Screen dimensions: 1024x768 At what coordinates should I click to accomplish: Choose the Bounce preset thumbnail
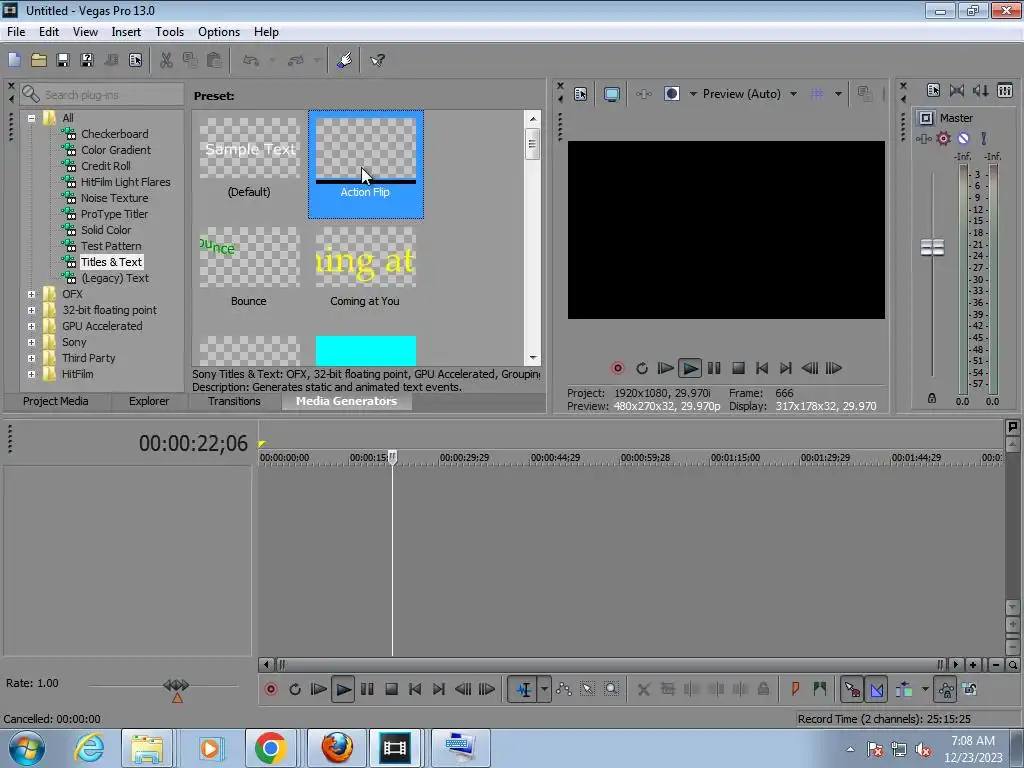tap(249, 257)
